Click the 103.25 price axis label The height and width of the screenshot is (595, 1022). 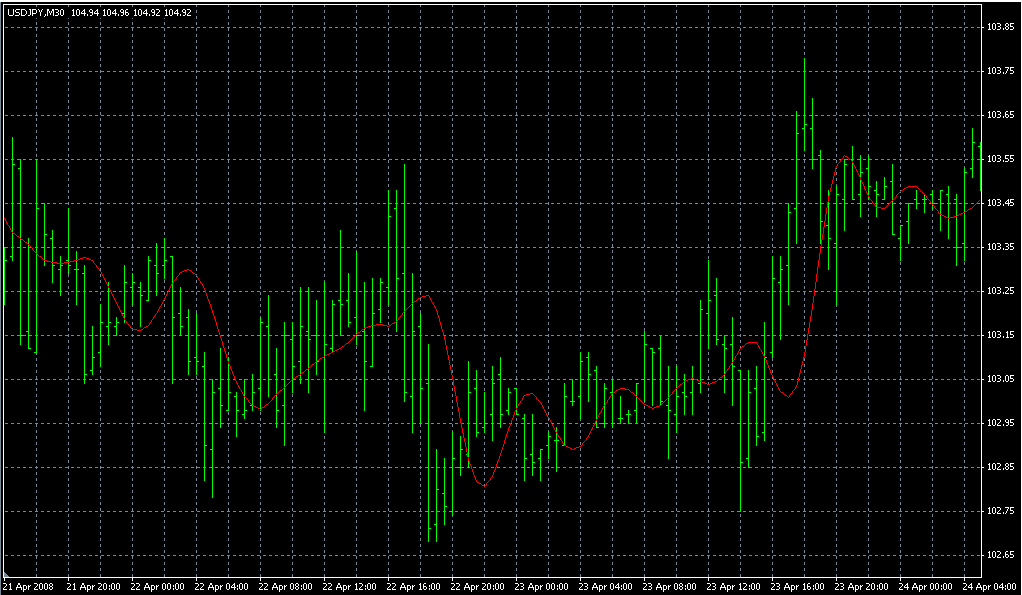coord(1001,291)
